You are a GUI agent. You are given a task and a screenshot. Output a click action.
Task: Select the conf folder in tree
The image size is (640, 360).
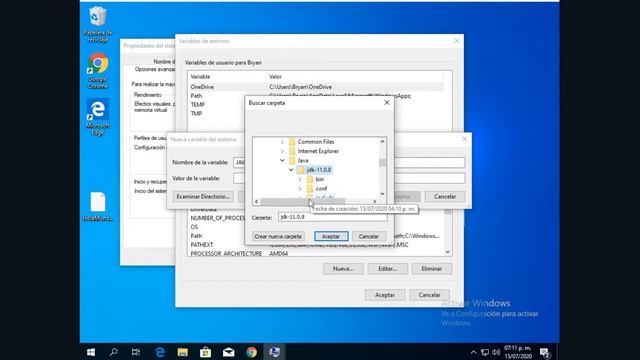click(x=321, y=189)
